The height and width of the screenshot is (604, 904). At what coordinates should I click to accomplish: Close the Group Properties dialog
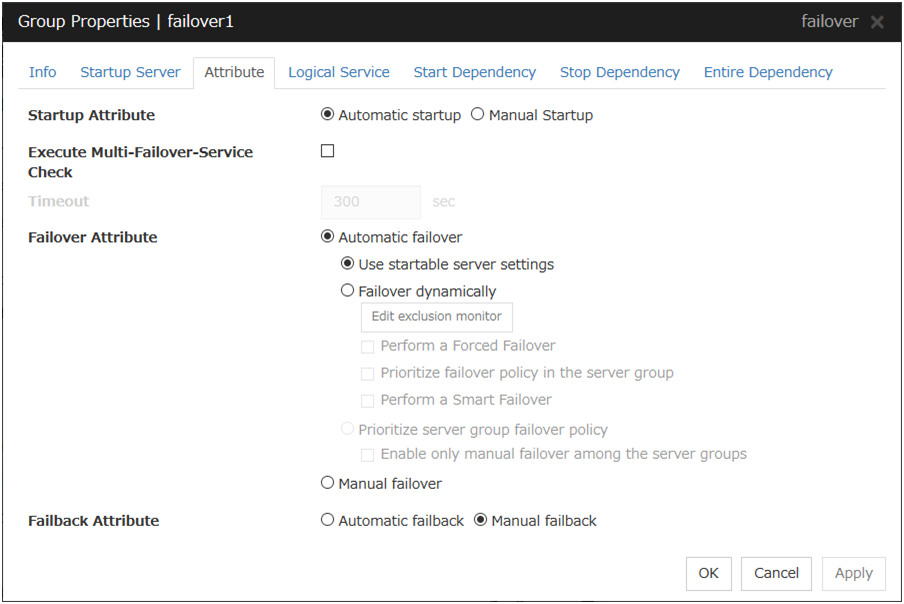point(877,22)
